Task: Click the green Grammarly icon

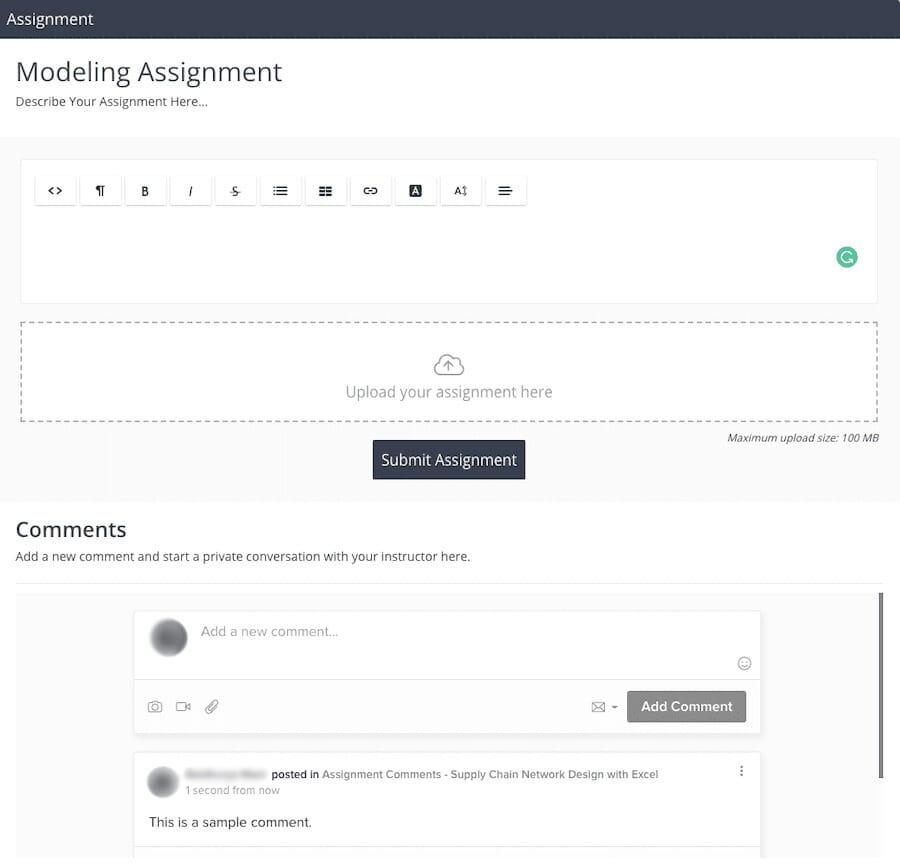Action: [x=847, y=257]
